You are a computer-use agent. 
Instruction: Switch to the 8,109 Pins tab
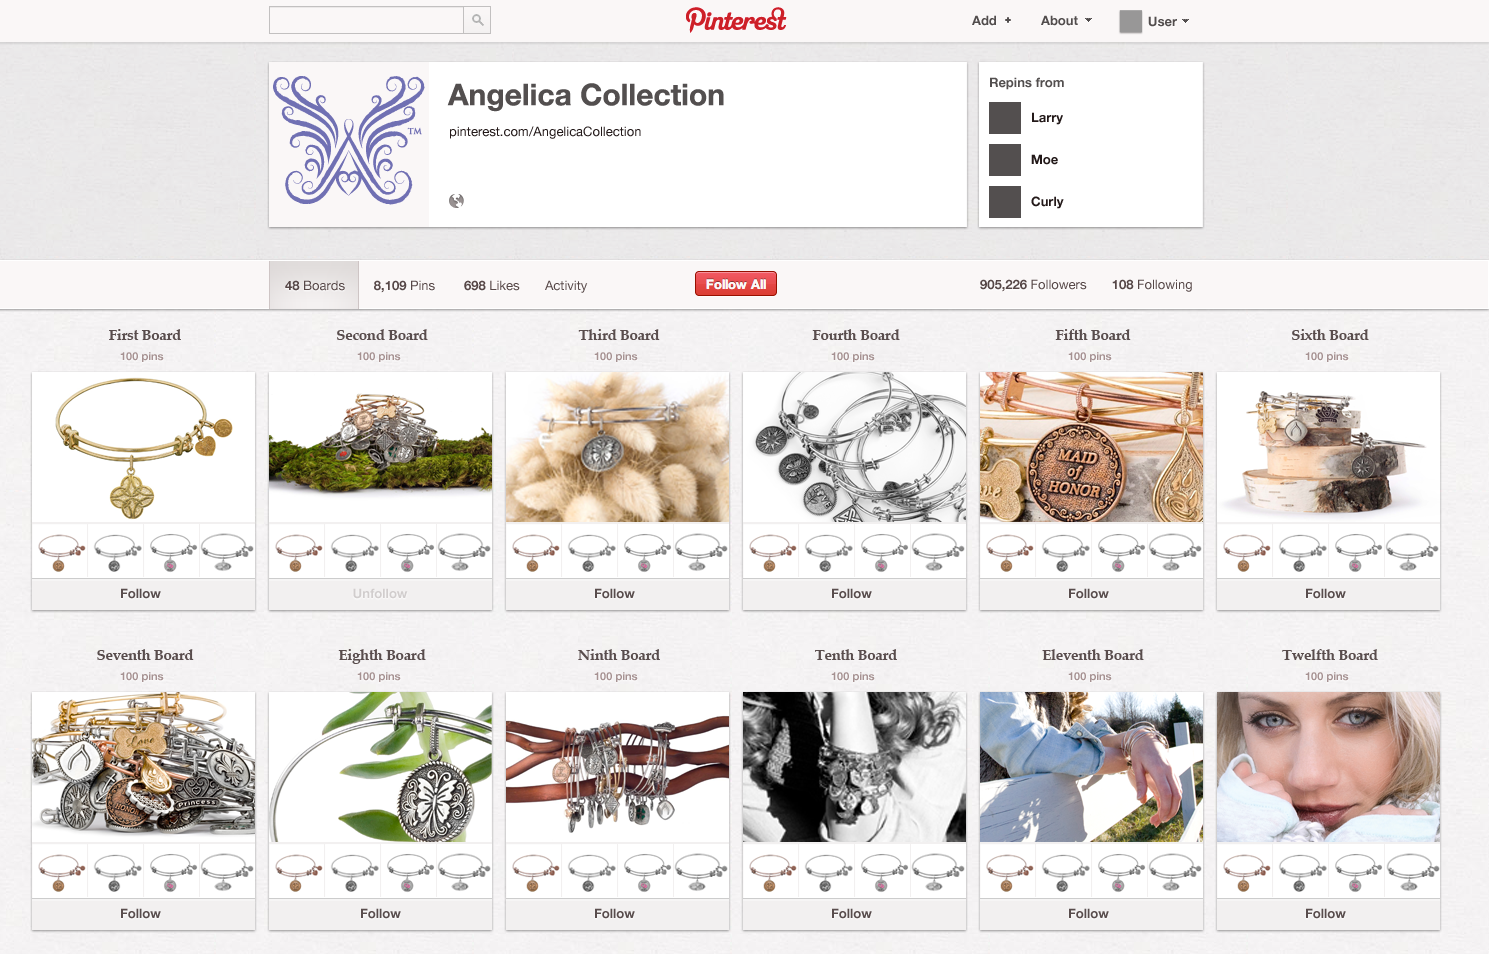[x=404, y=286]
